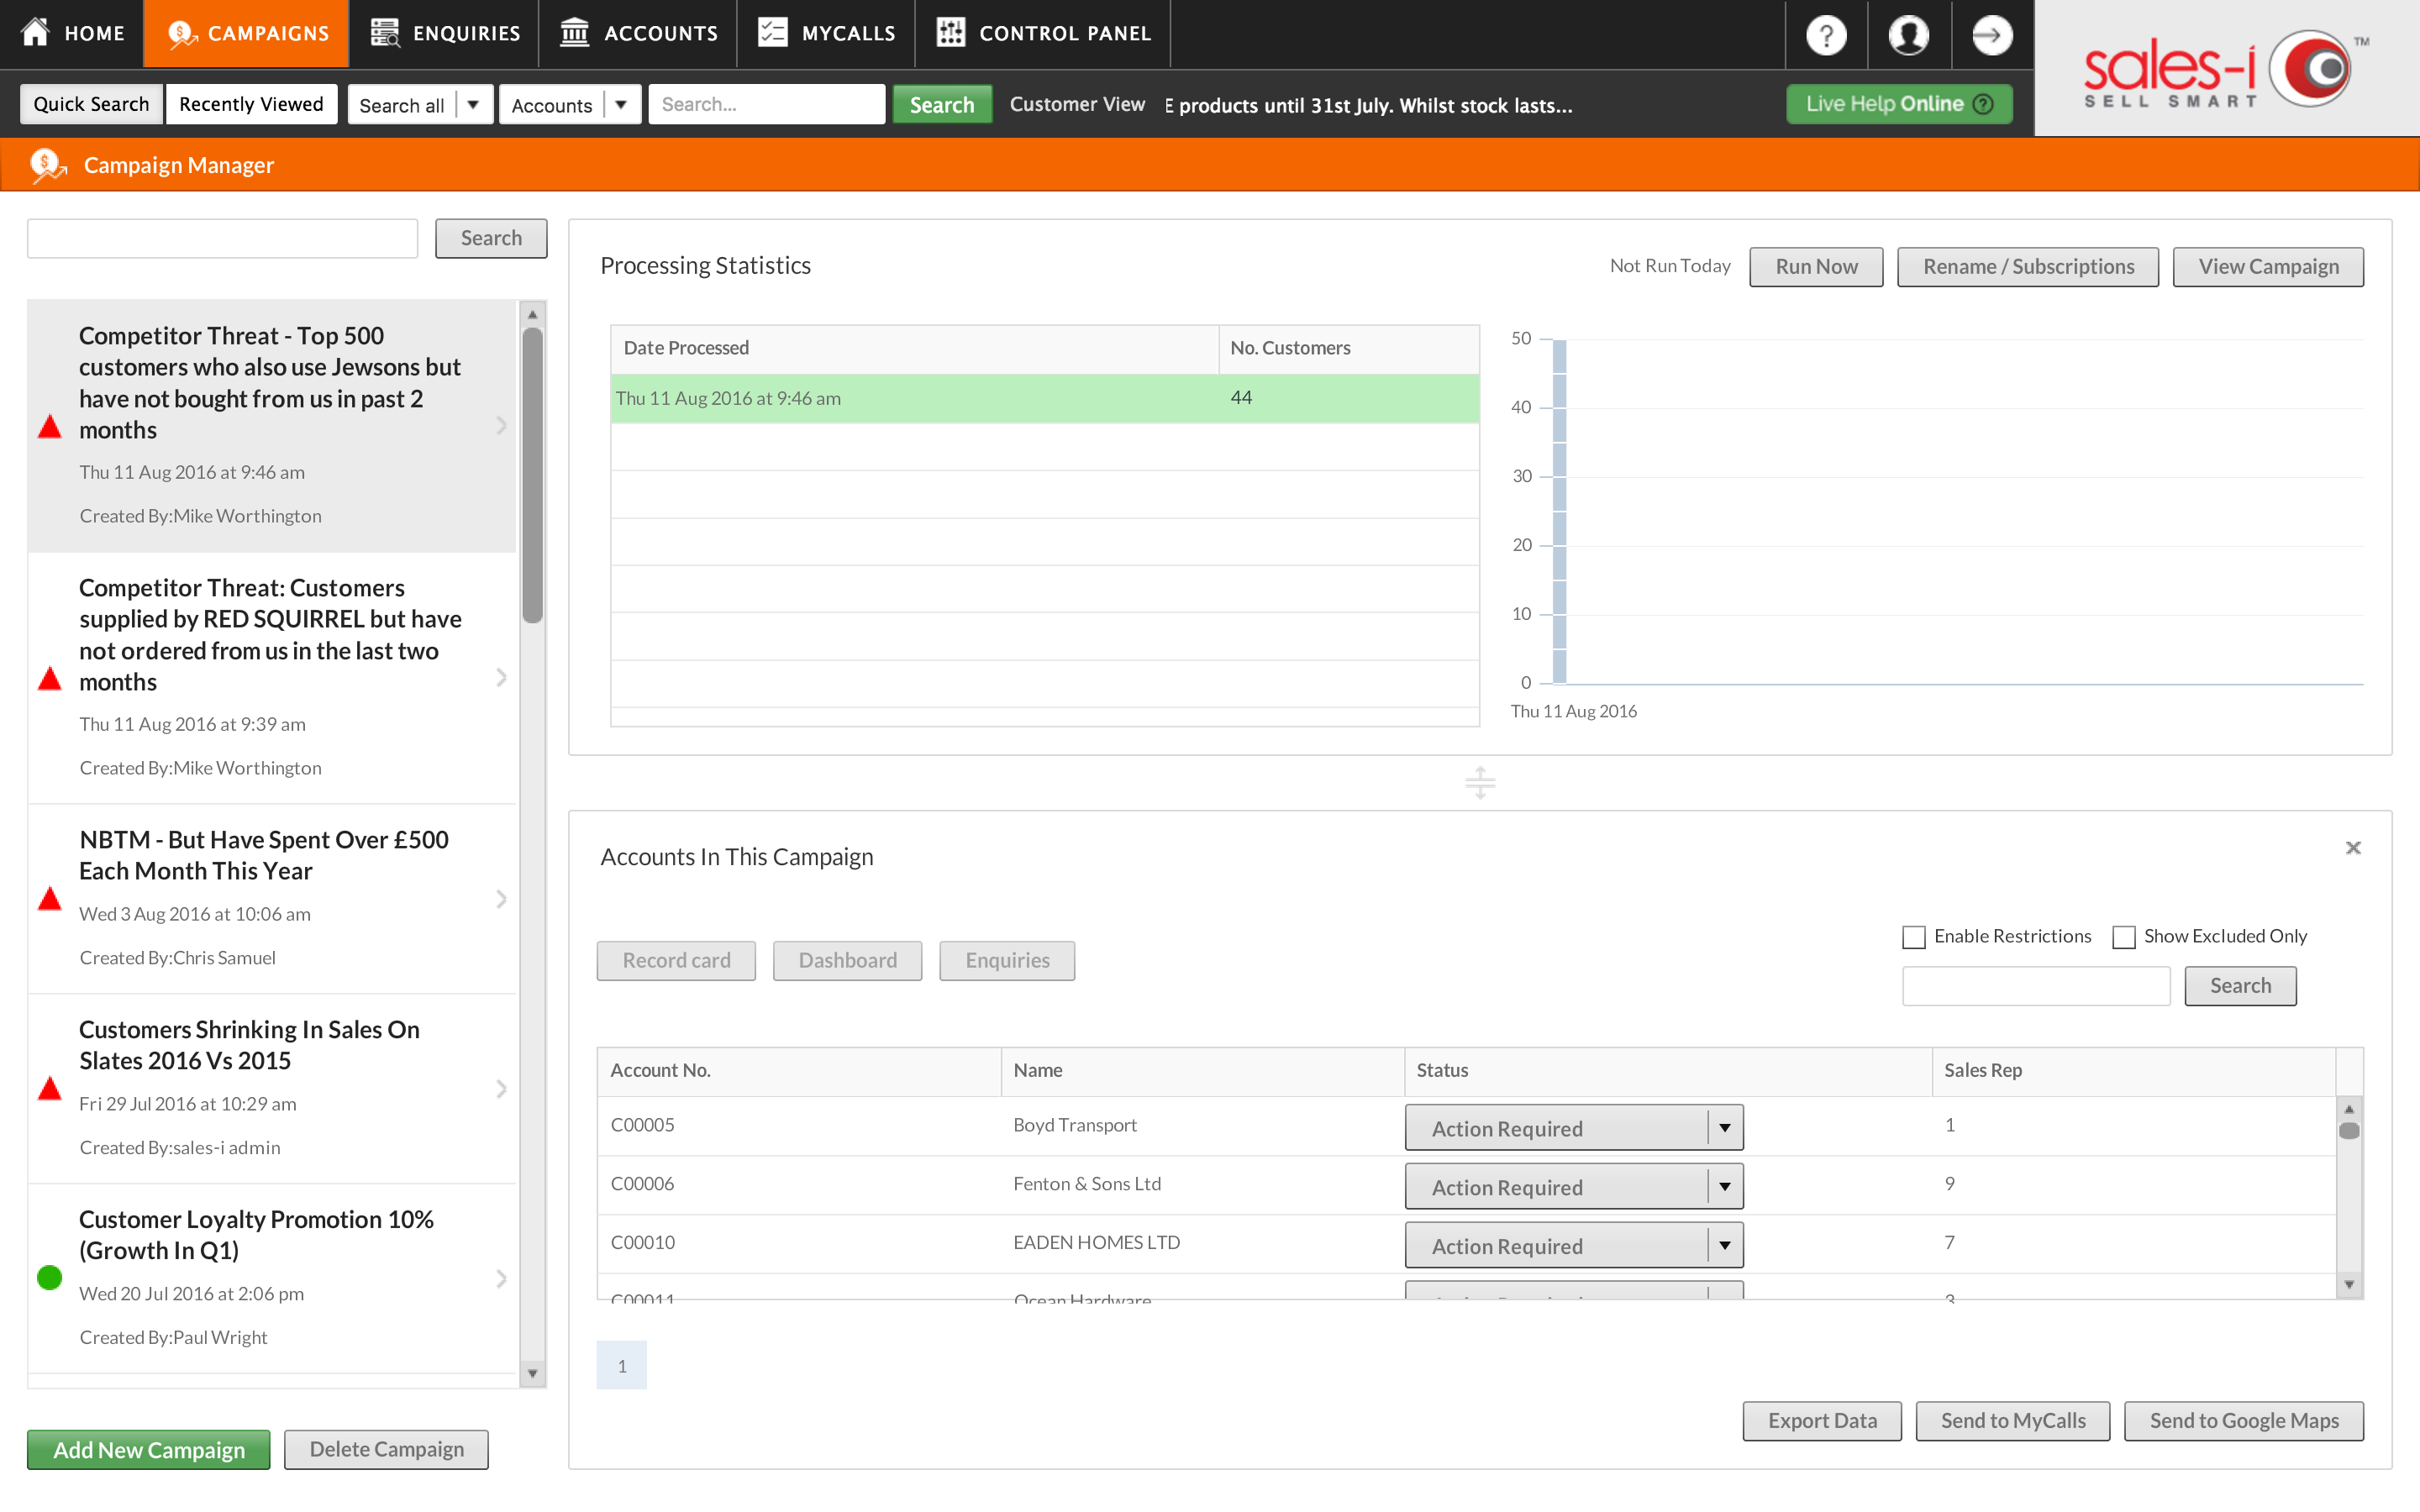Tick the Show Excluded Only checkbox
This screenshot has width=2420, height=1512.
(x=2123, y=937)
